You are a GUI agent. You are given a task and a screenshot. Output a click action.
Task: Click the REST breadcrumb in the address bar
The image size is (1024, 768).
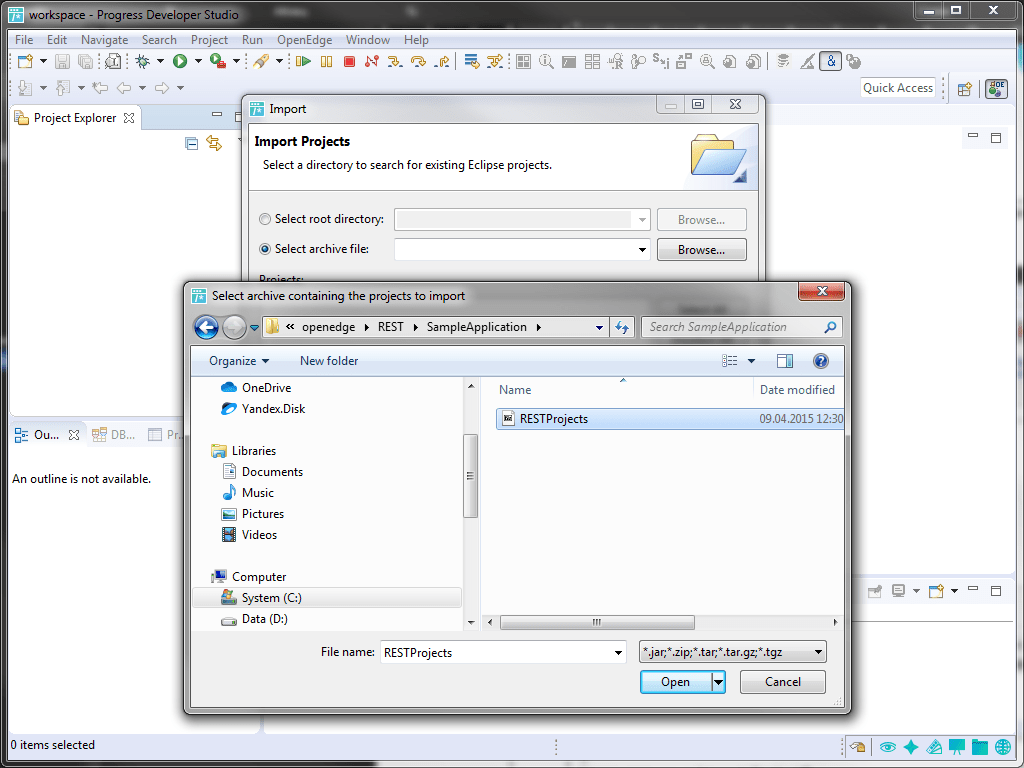click(x=391, y=327)
